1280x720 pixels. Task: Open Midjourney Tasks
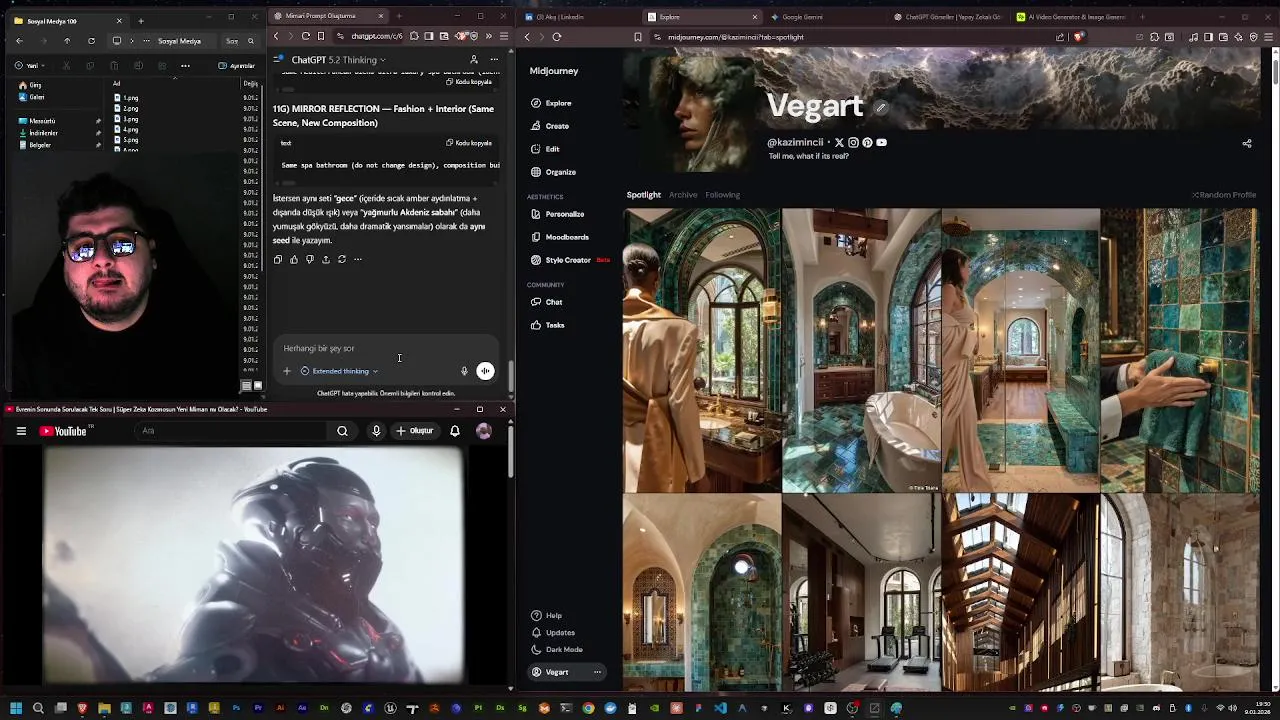(548, 325)
